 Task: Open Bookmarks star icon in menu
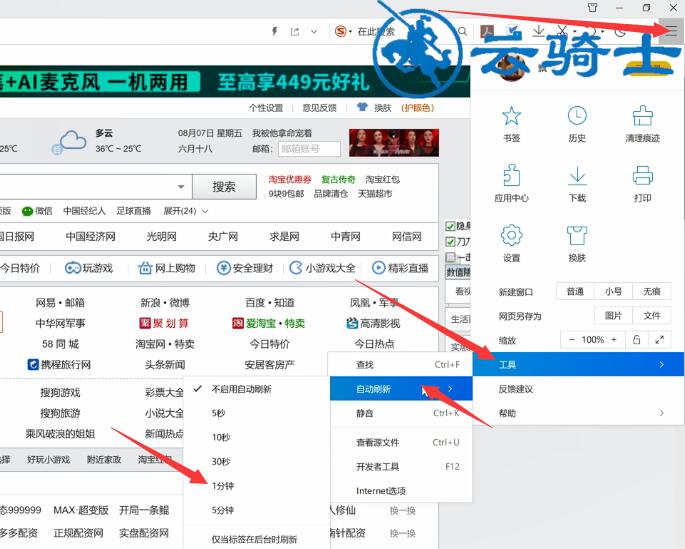click(511, 116)
